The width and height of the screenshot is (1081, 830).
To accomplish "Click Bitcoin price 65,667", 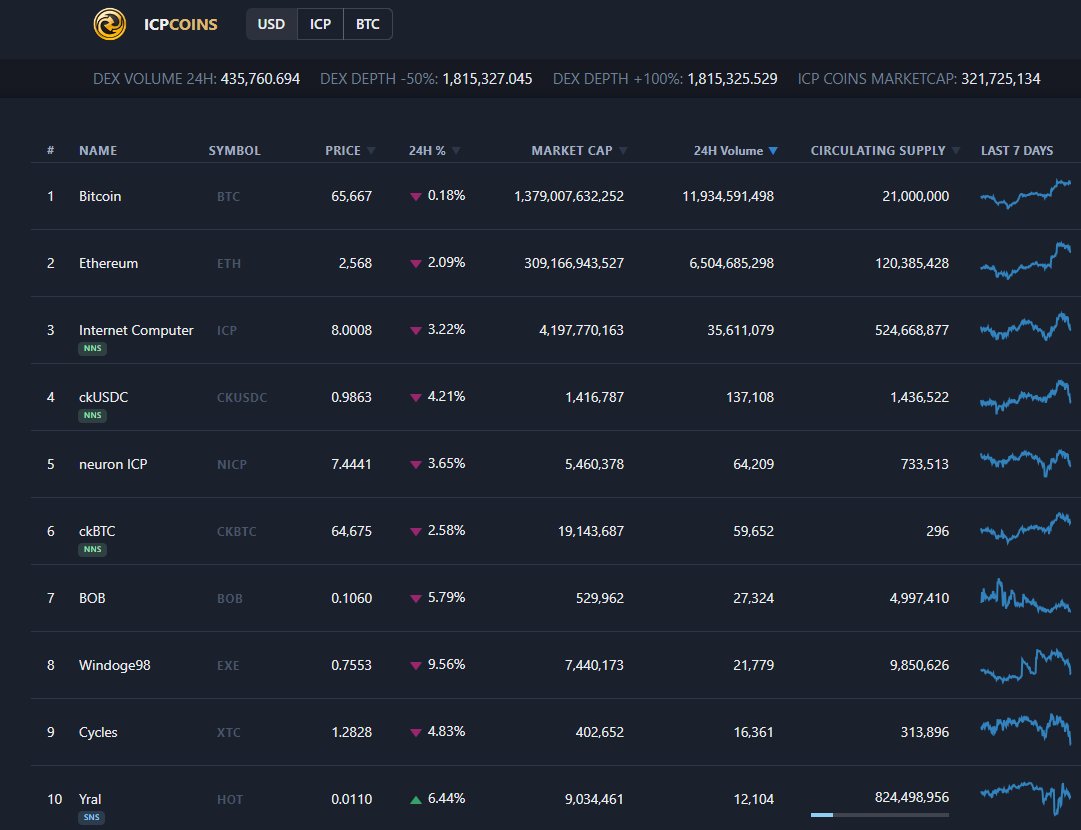I will click(352, 196).
